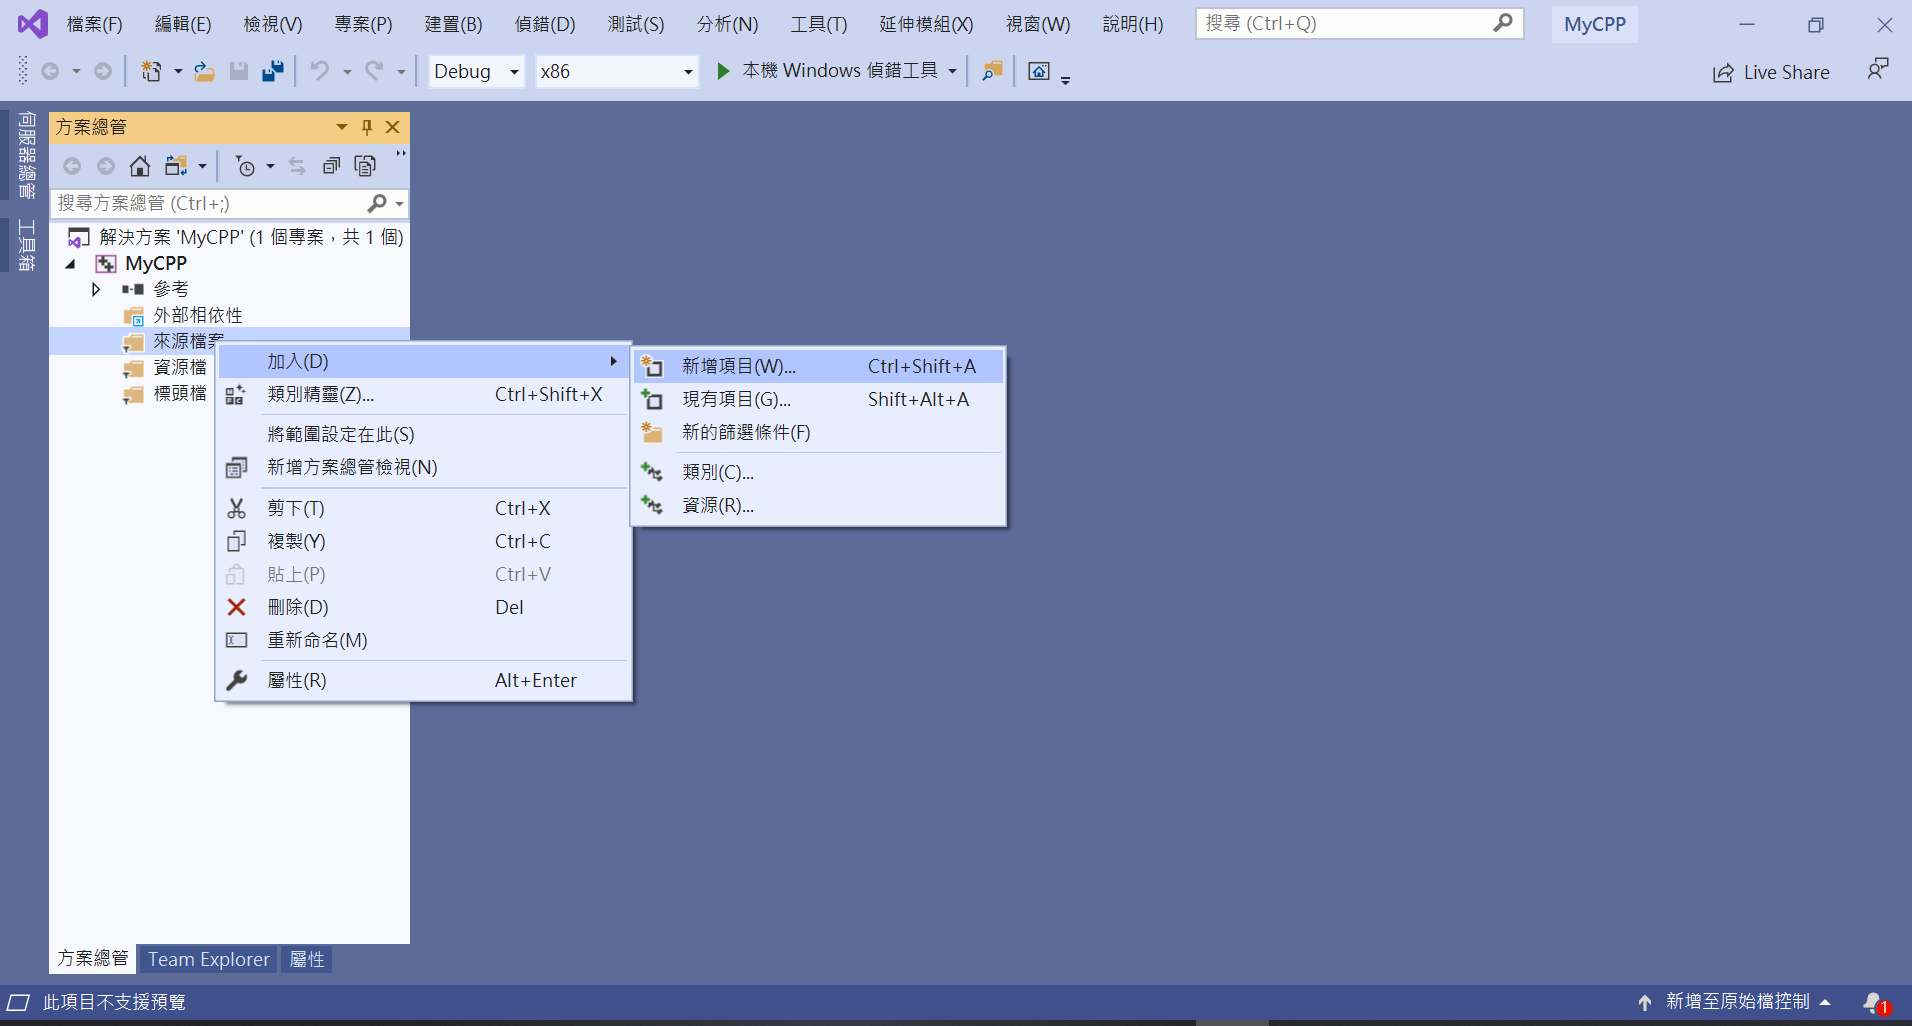
Task: Expand the 參考 tree node
Action: (96, 289)
